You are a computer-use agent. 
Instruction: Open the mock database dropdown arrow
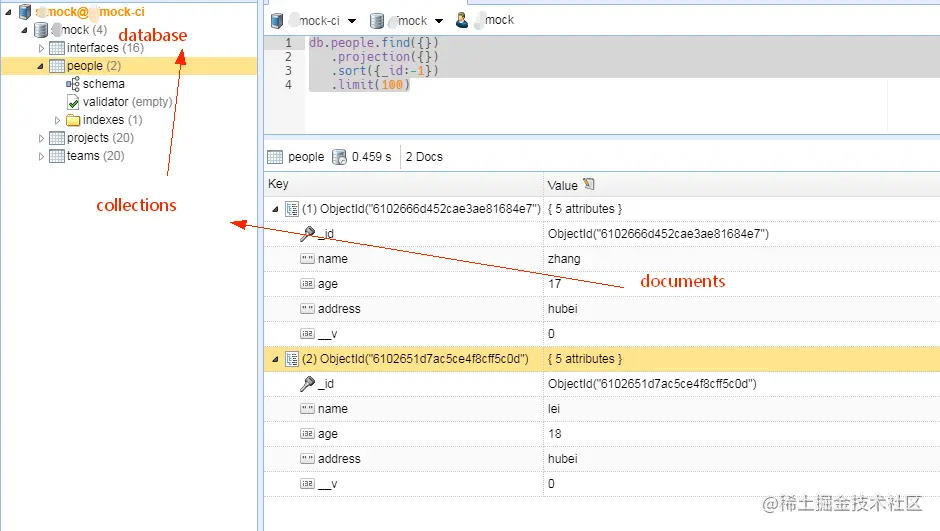[x=439, y=21]
